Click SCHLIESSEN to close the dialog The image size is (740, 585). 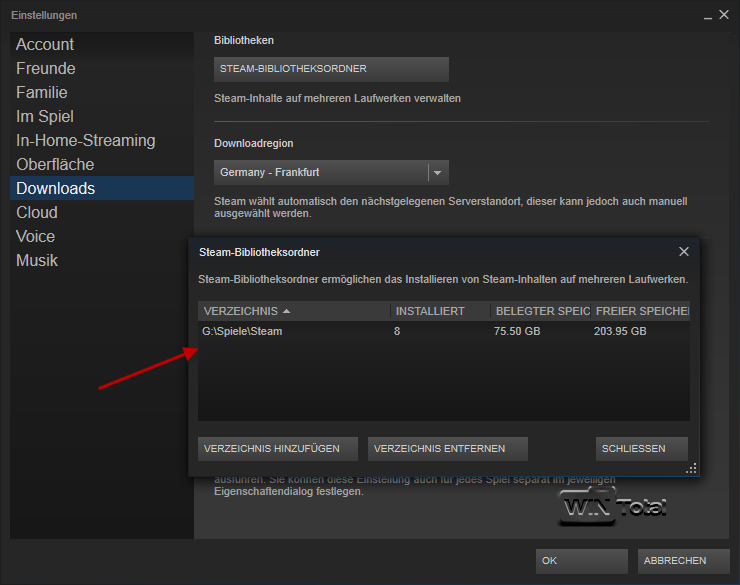coord(642,449)
